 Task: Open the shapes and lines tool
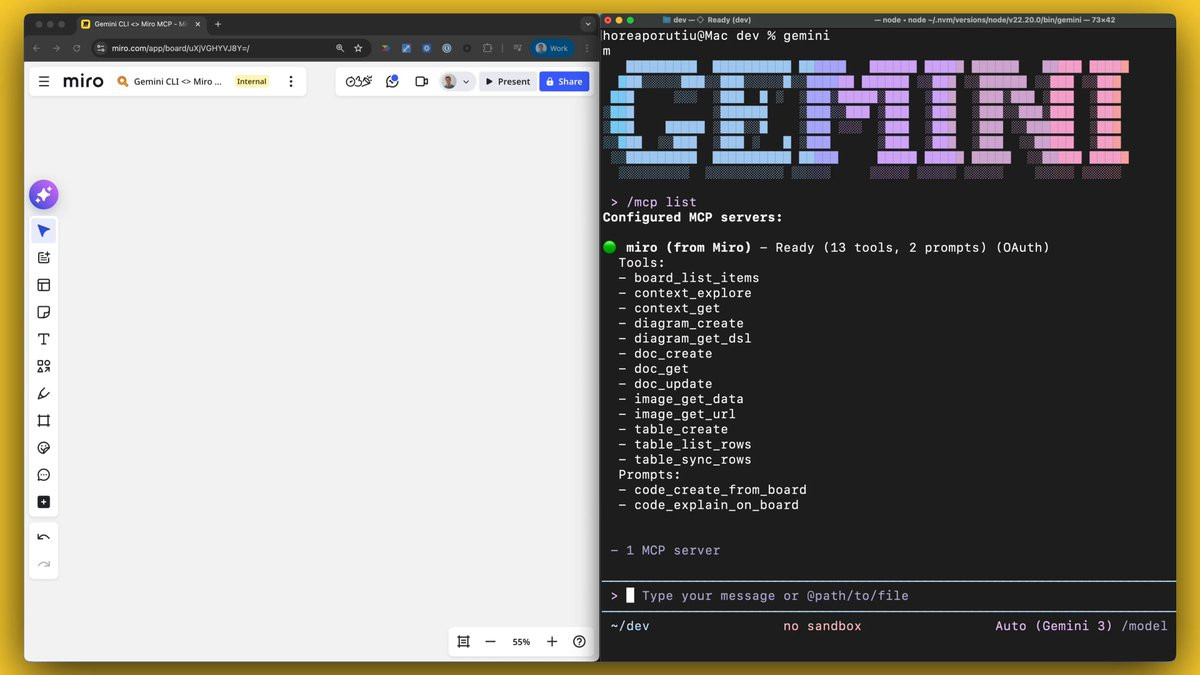pyautogui.click(x=44, y=367)
